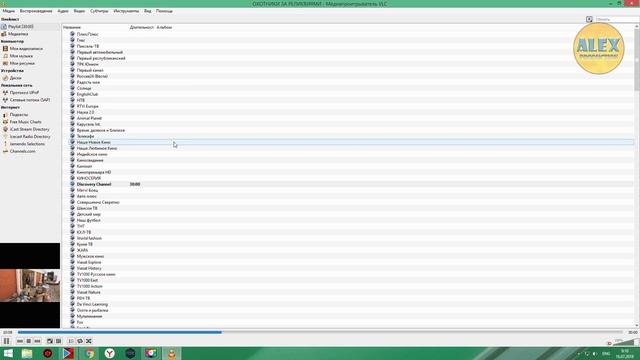The width and height of the screenshot is (640, 360).
Task: Select Discovery Channel in the playlist
Action: tap(94, 184)
